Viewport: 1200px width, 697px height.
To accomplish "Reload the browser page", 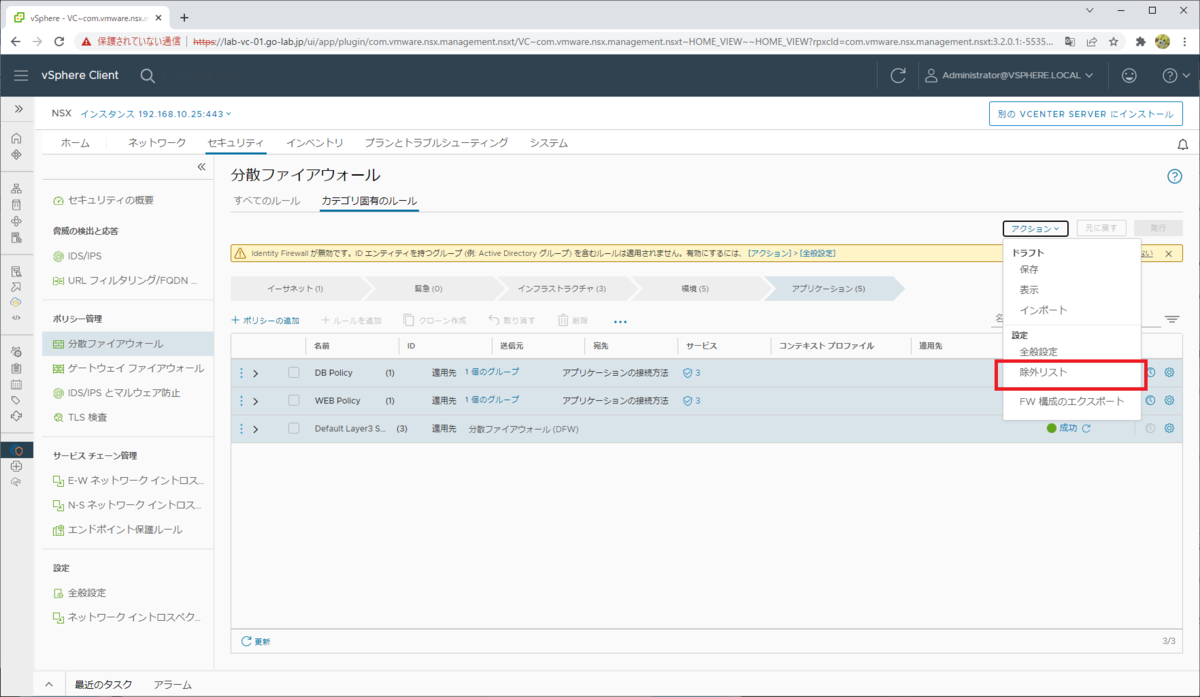I will pos(59,42).
